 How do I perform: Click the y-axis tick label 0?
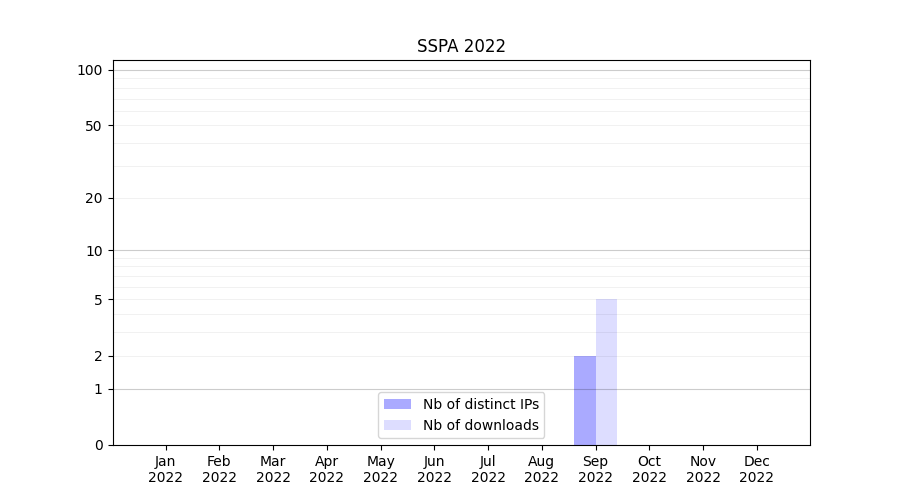(x=98, y=445)
